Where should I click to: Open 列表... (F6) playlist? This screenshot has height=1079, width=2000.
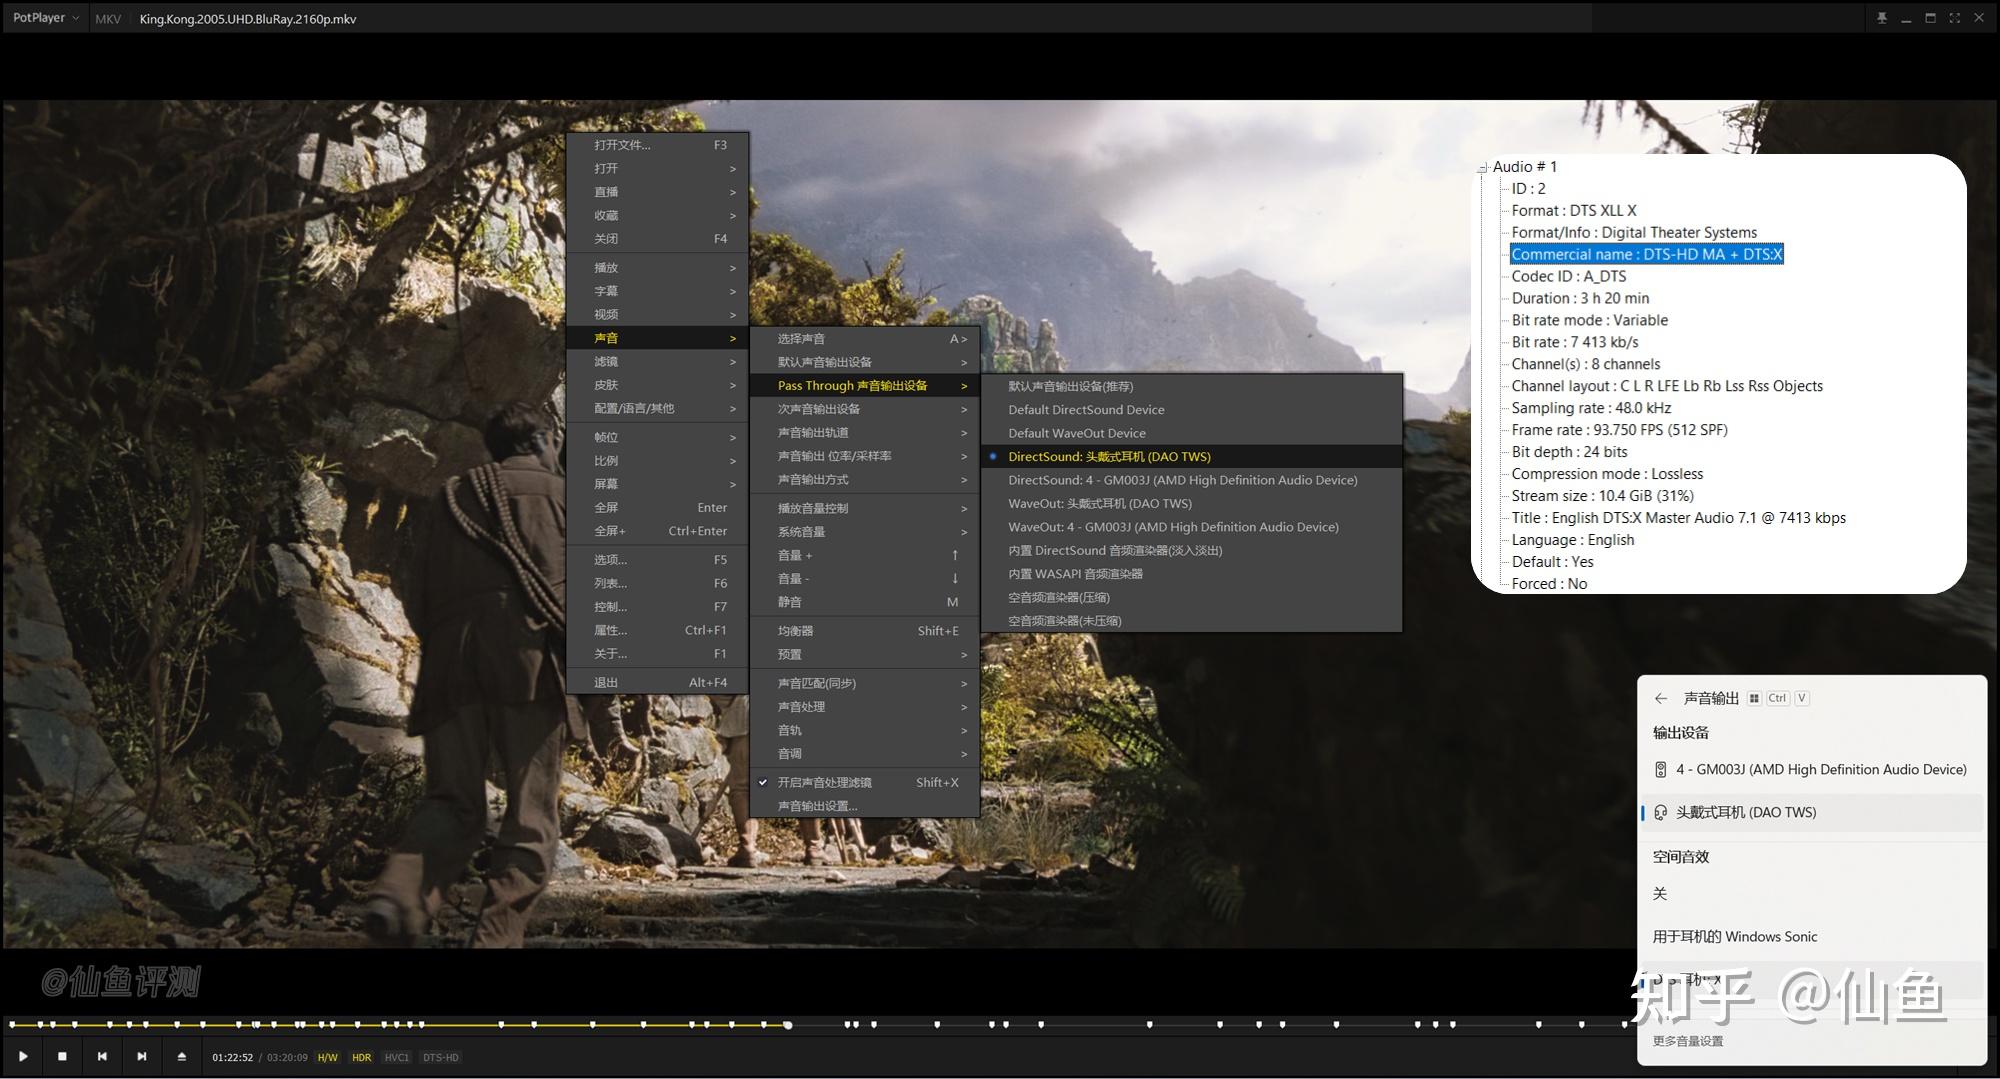click(x=658, y=583)
